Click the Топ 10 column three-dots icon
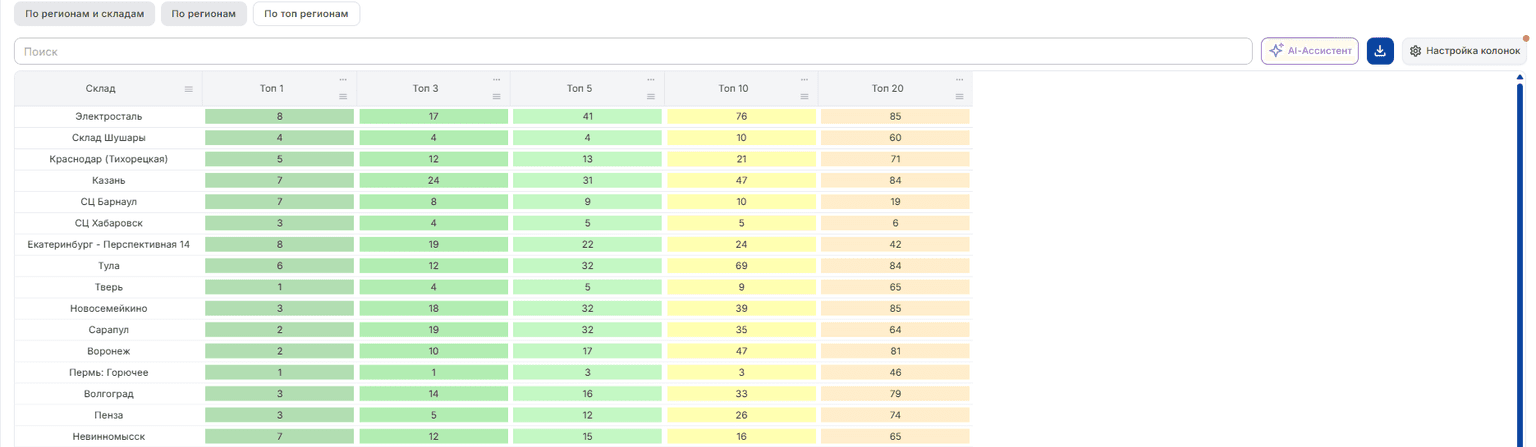Screen dimensions: 1536x447 805,79
